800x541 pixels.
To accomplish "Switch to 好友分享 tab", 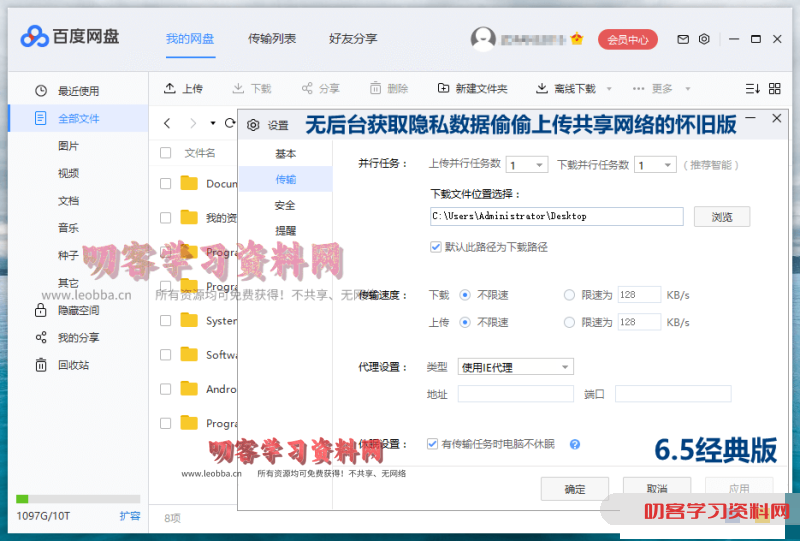I will (x=353, y=39).
